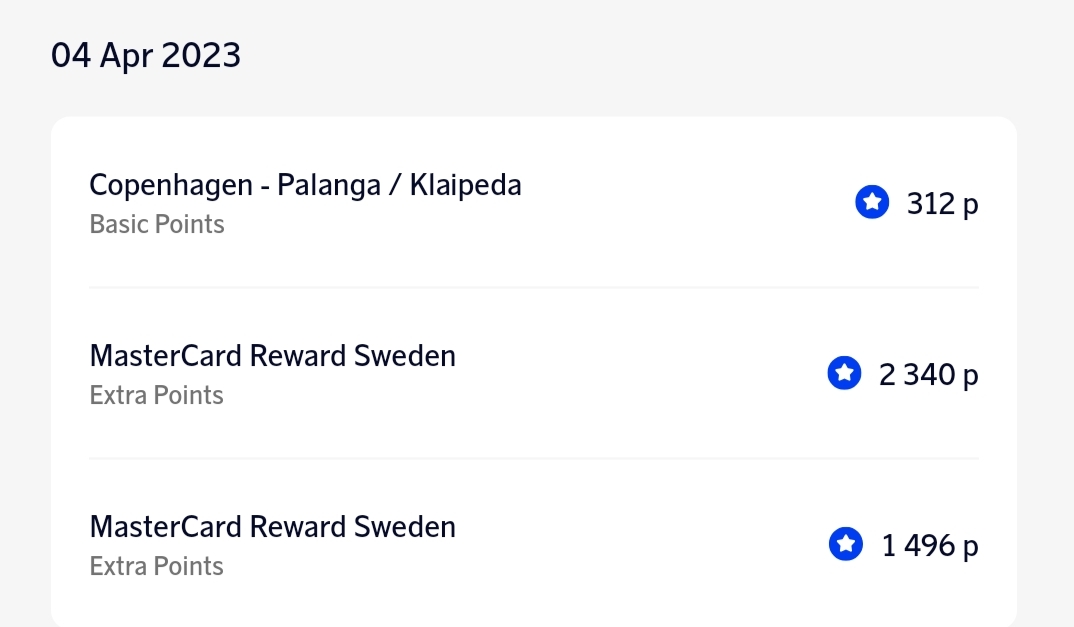Select the 312 p points value

(942, 204)
